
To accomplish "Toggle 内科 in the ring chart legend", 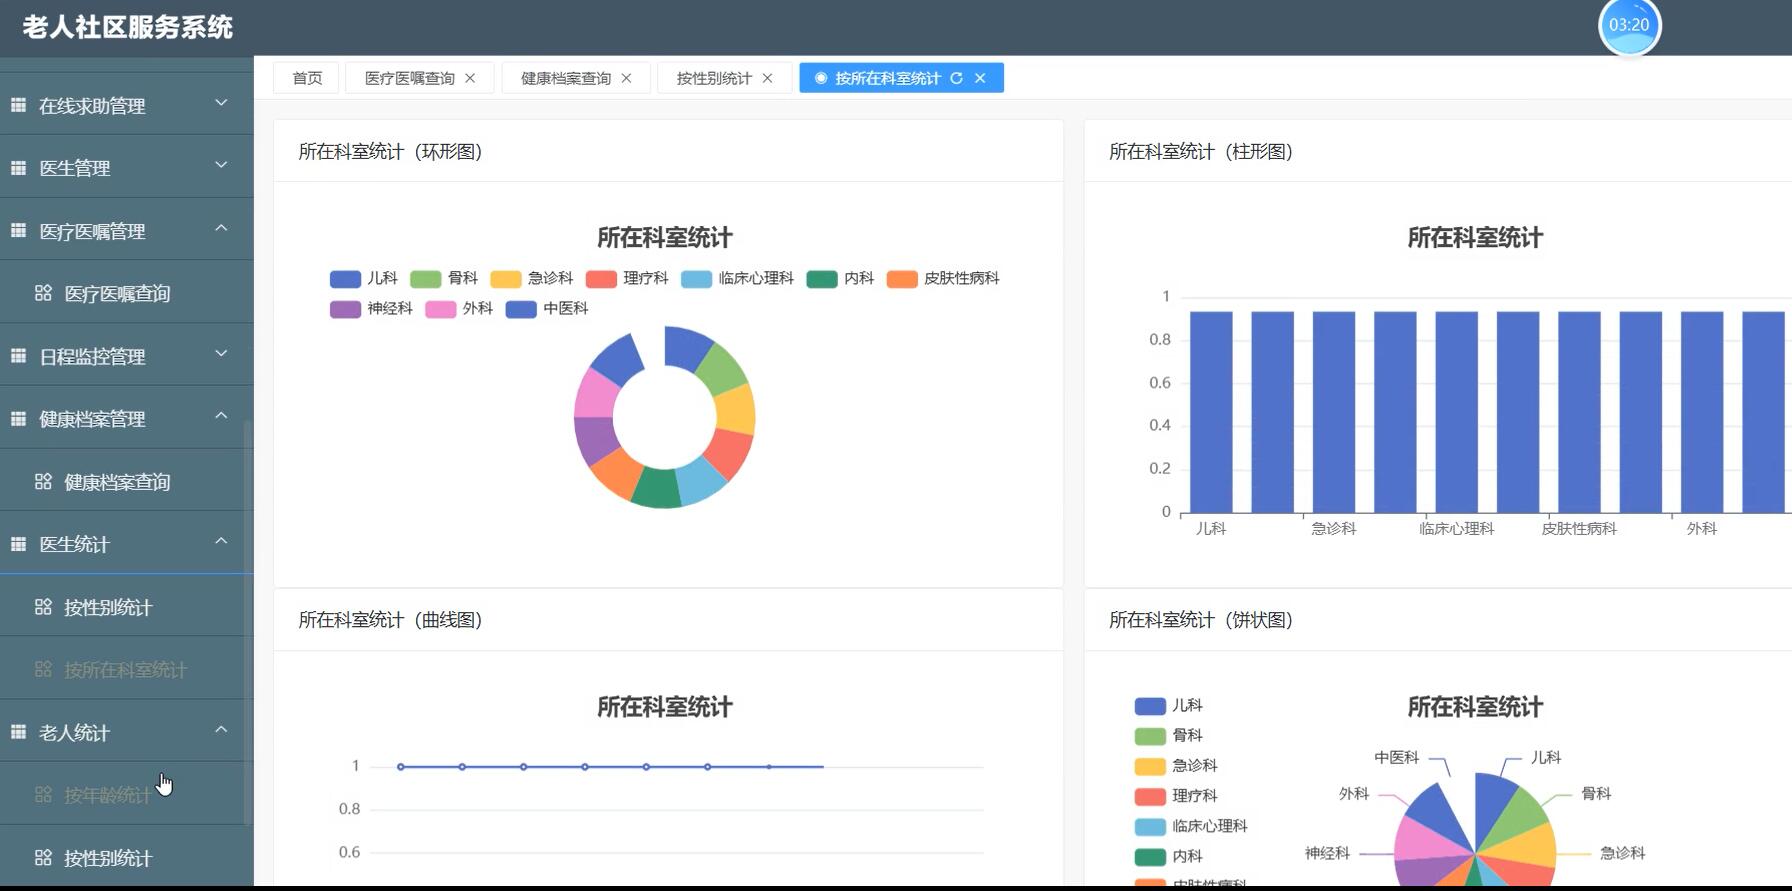I will click(841, 278).
